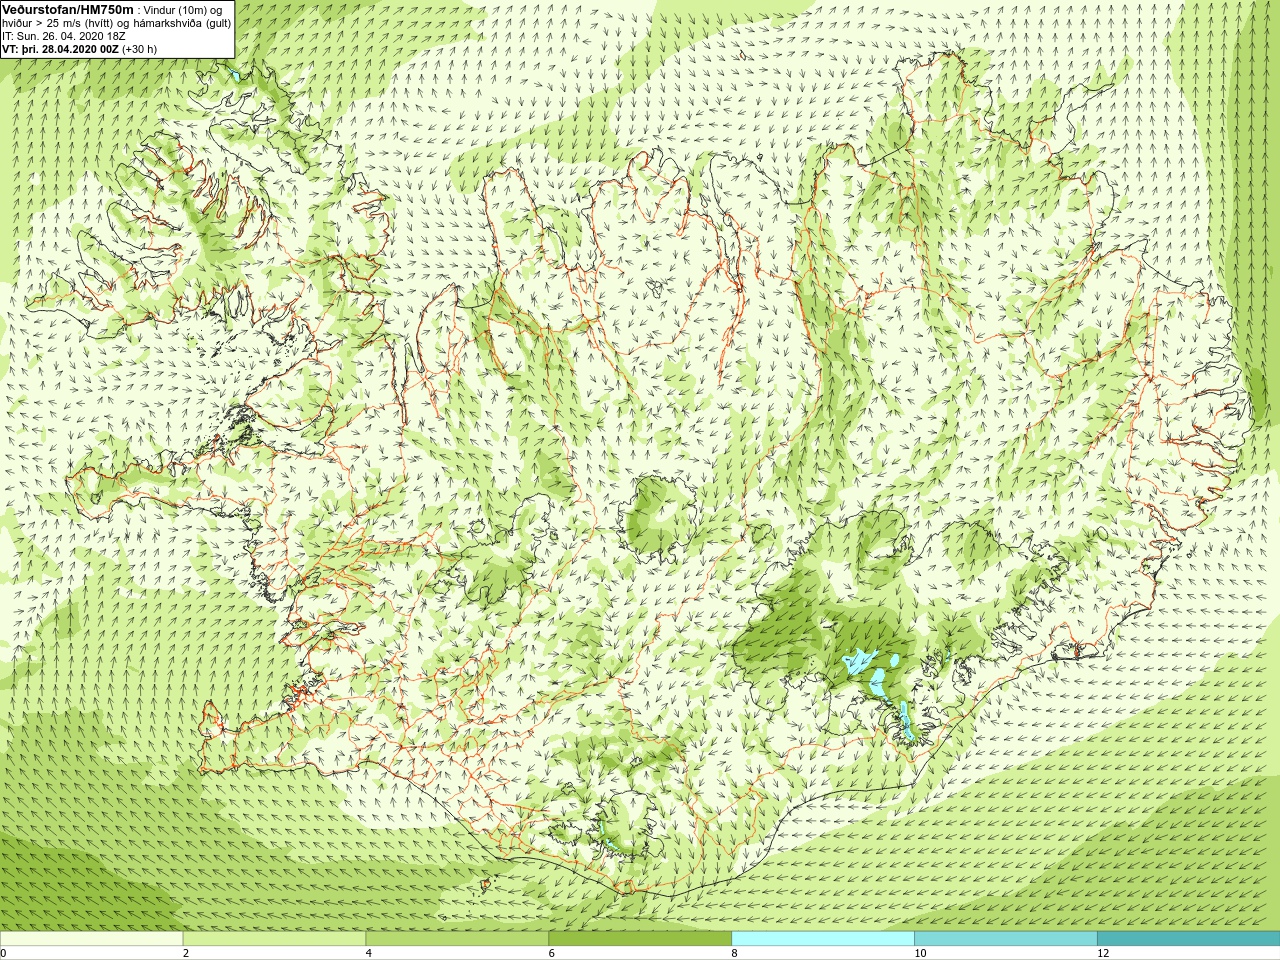Click the scale label "8"

tap(735, 953)
